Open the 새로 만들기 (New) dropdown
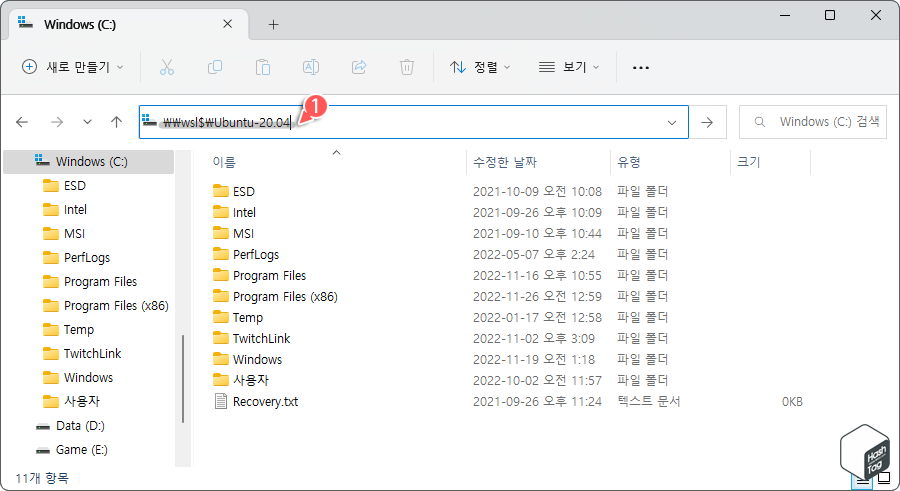900x491 pixels. [x=73, y=67]
